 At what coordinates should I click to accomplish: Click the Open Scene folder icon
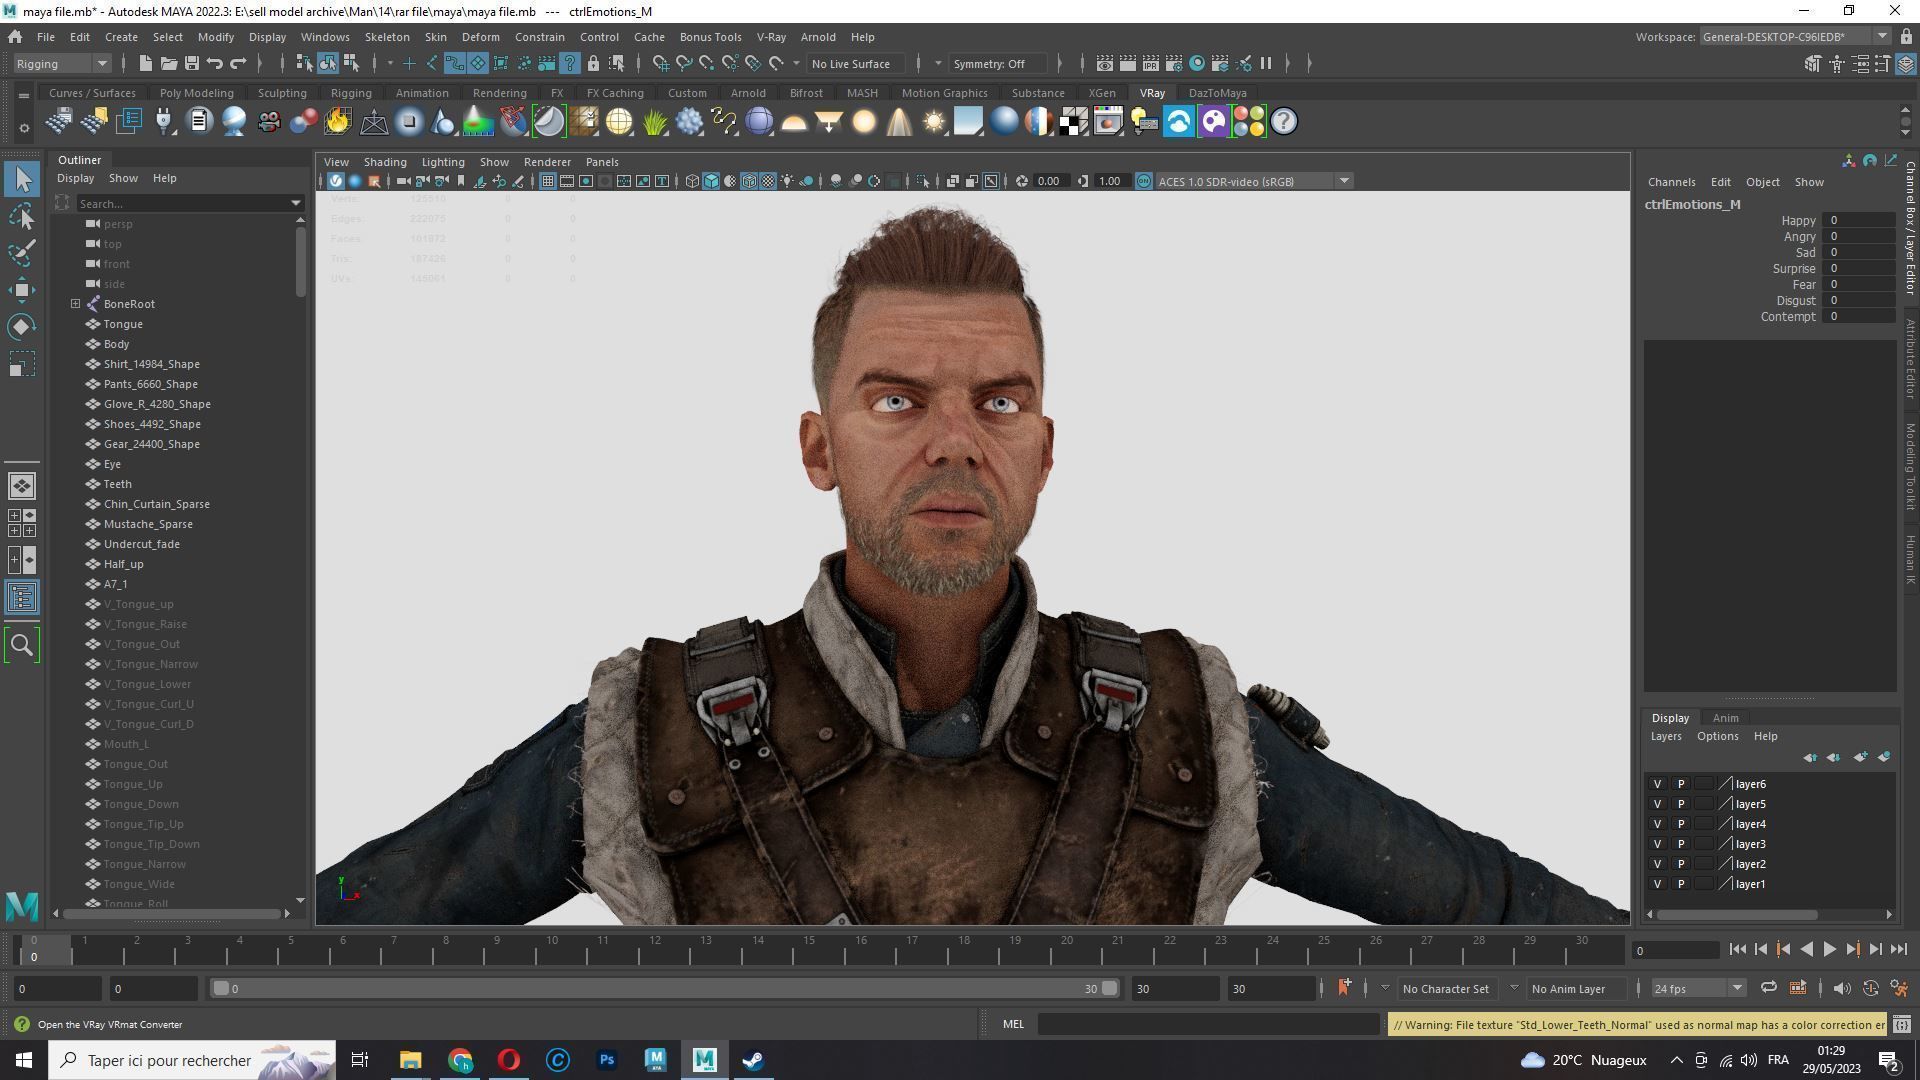click(168, 63)
